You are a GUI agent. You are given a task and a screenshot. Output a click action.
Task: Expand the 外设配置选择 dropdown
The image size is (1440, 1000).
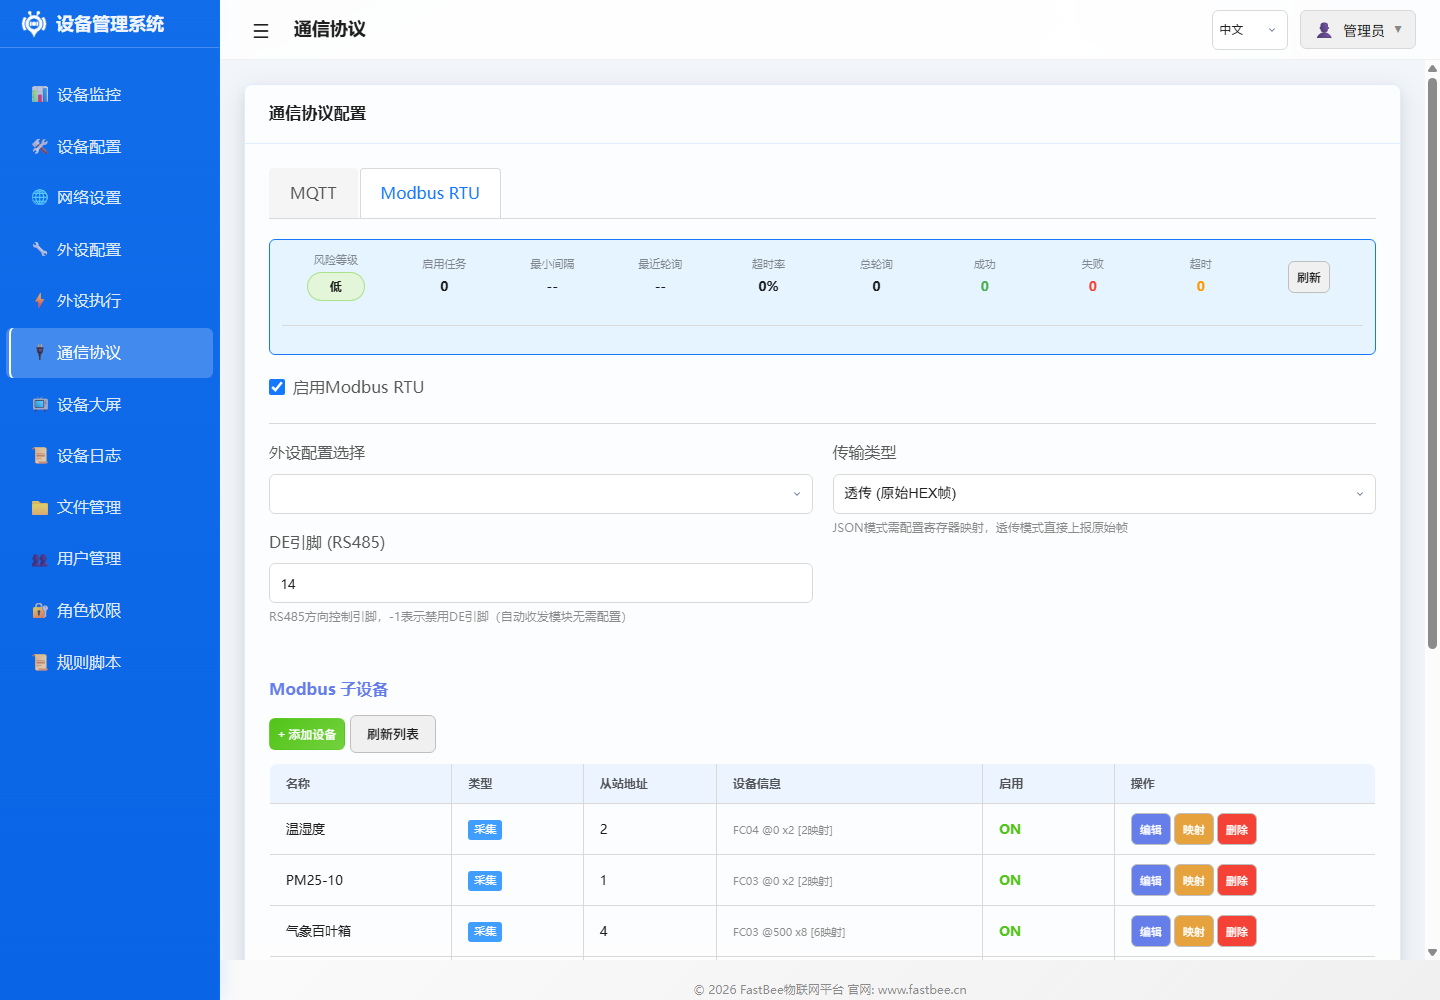(540, 494)
